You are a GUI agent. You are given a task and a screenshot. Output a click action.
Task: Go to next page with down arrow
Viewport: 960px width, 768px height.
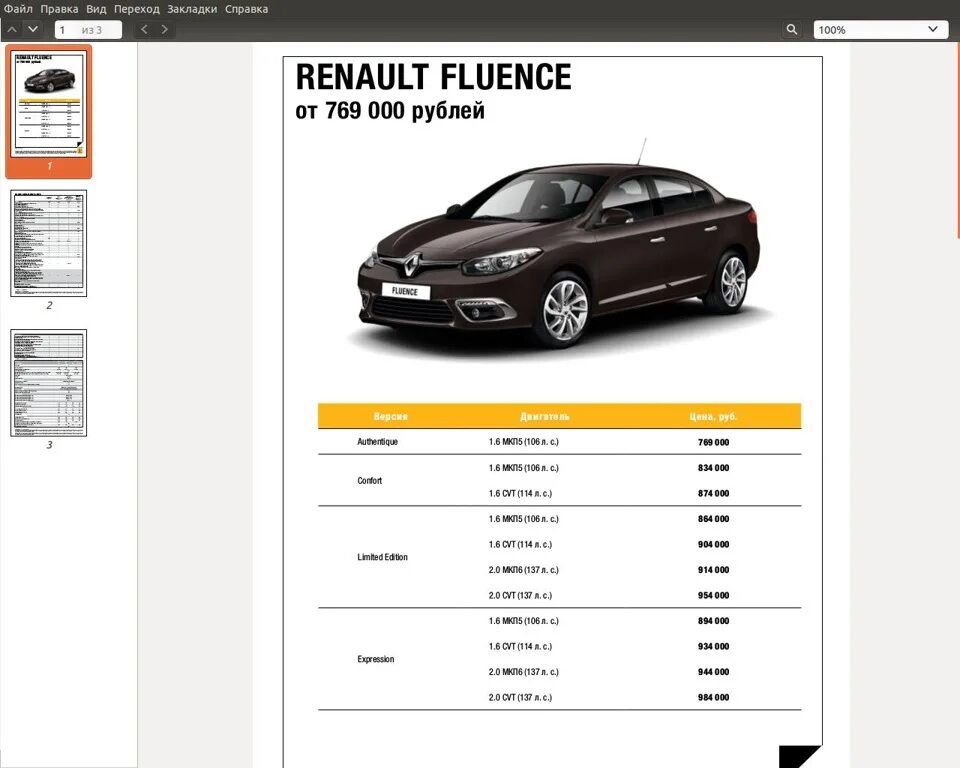tap(33, 29)
